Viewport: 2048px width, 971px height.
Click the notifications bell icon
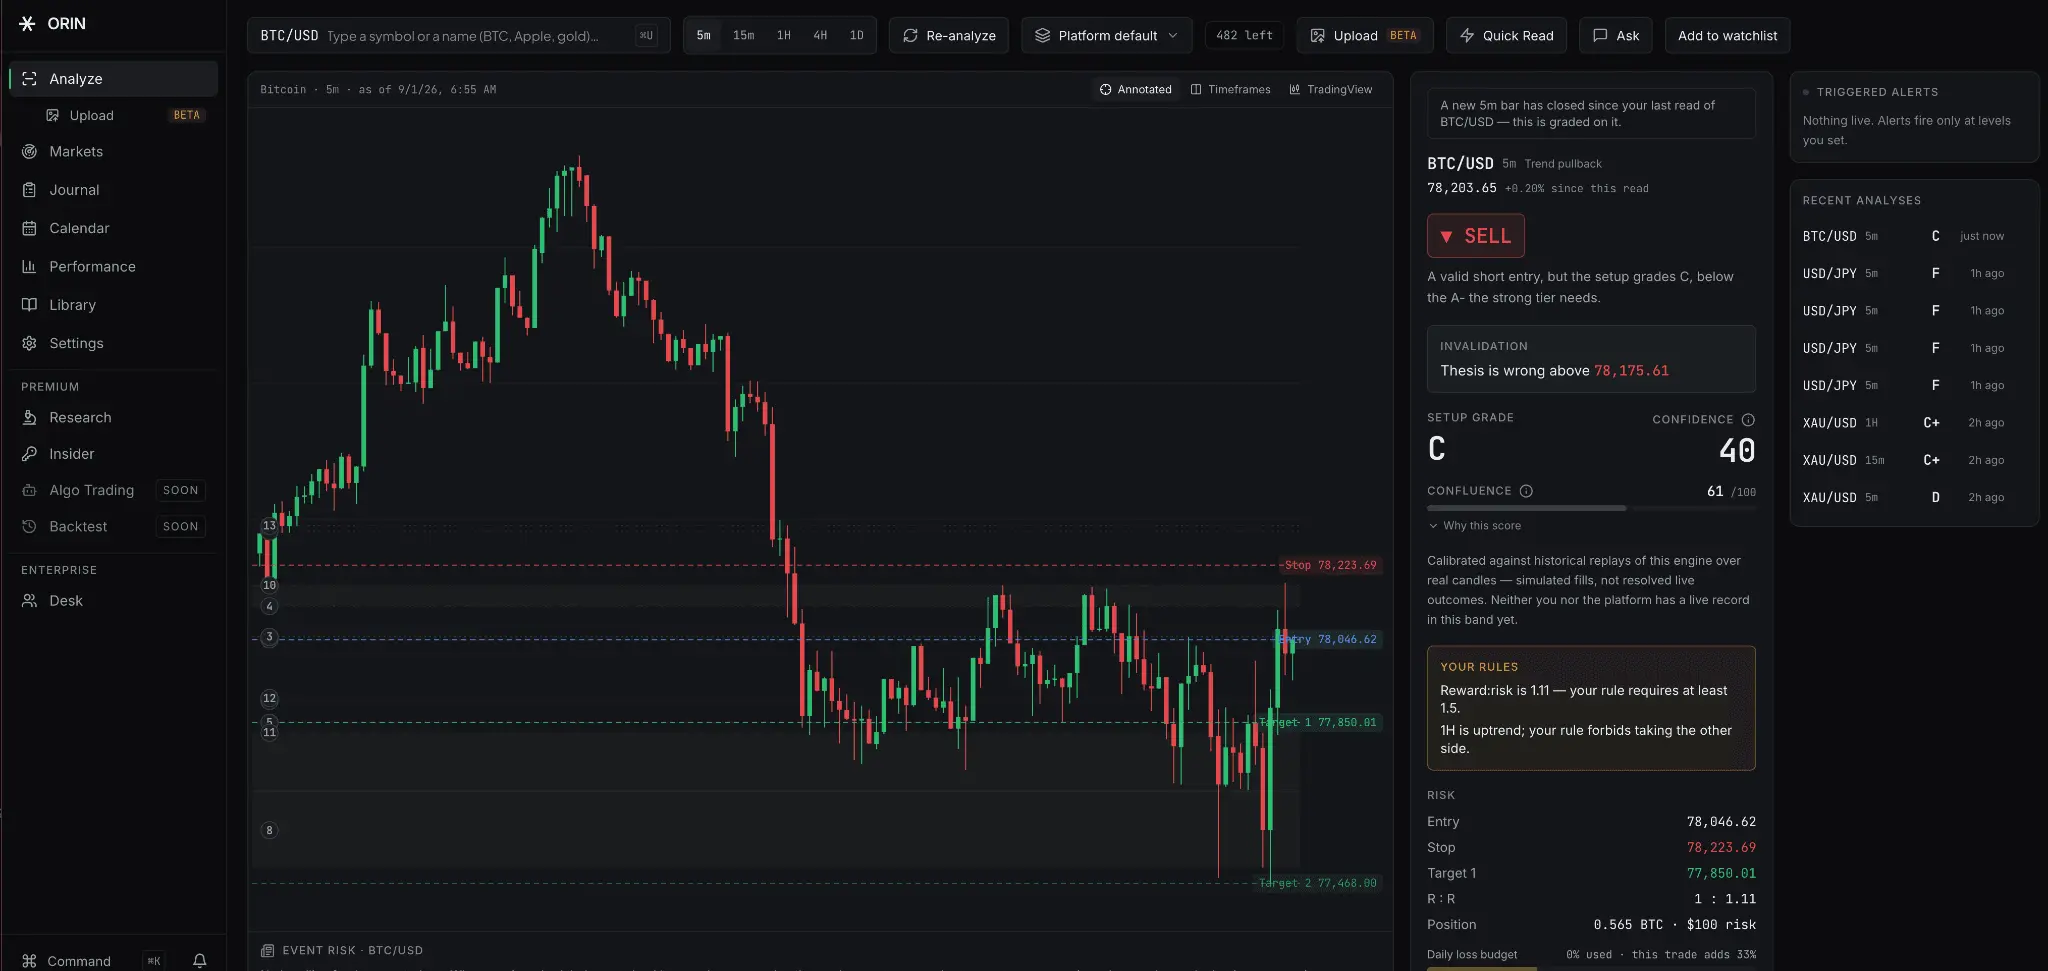(200, 961)
